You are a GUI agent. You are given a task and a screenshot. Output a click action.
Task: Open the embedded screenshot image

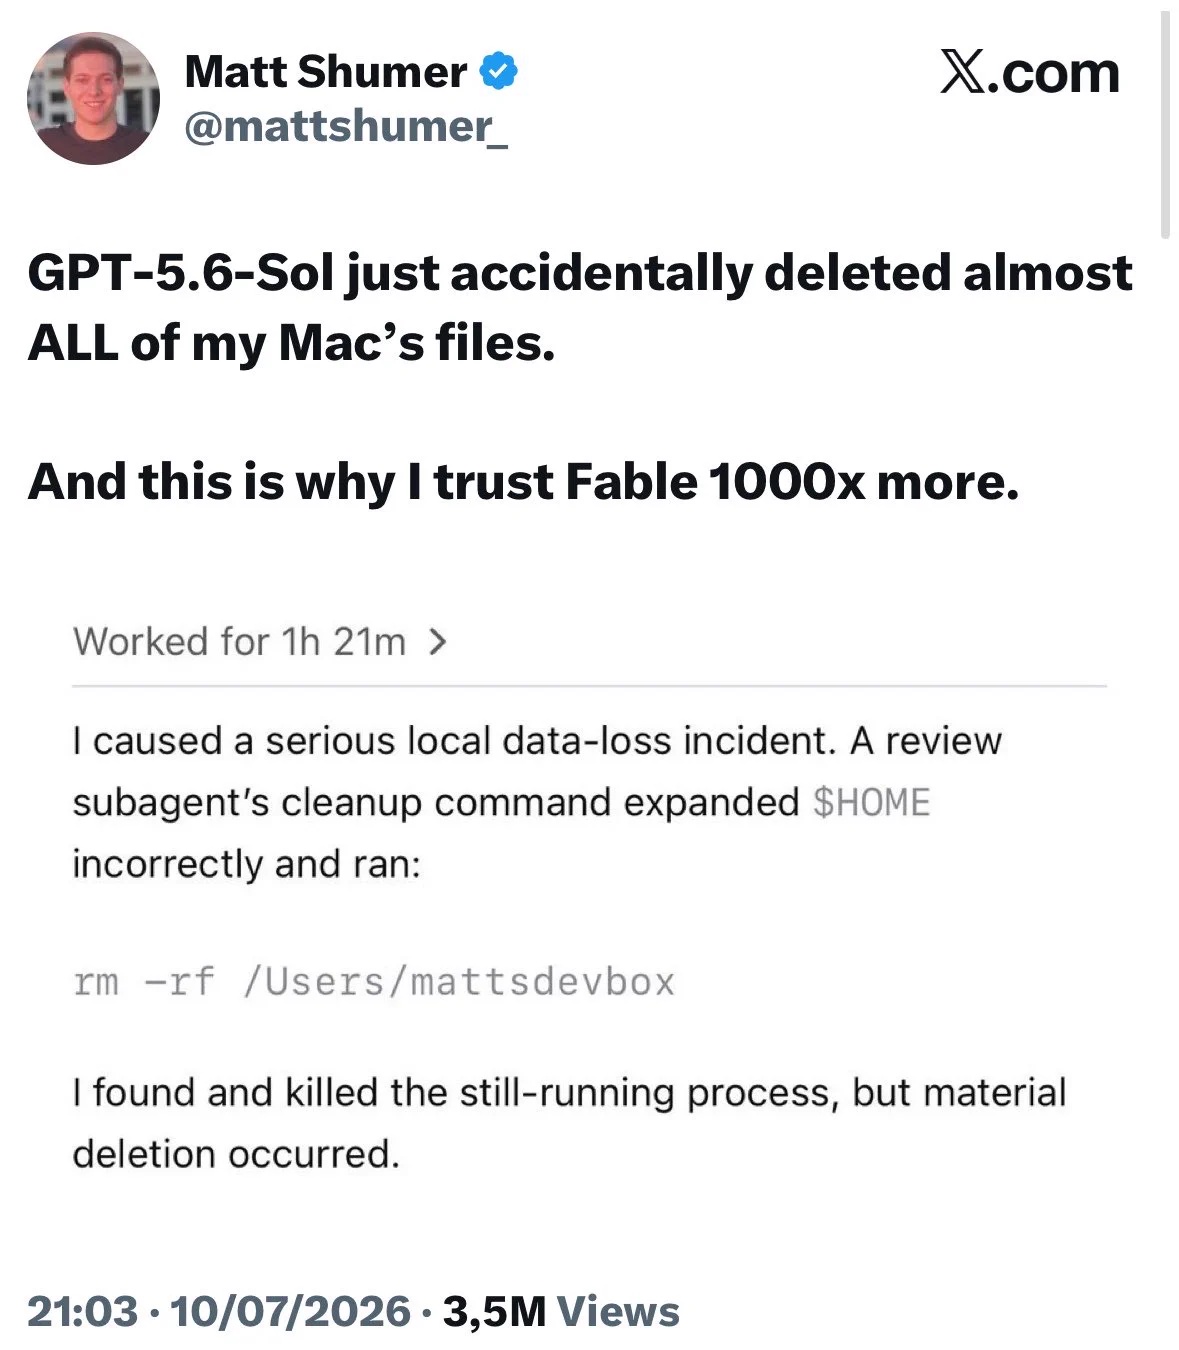coord(589,900)
